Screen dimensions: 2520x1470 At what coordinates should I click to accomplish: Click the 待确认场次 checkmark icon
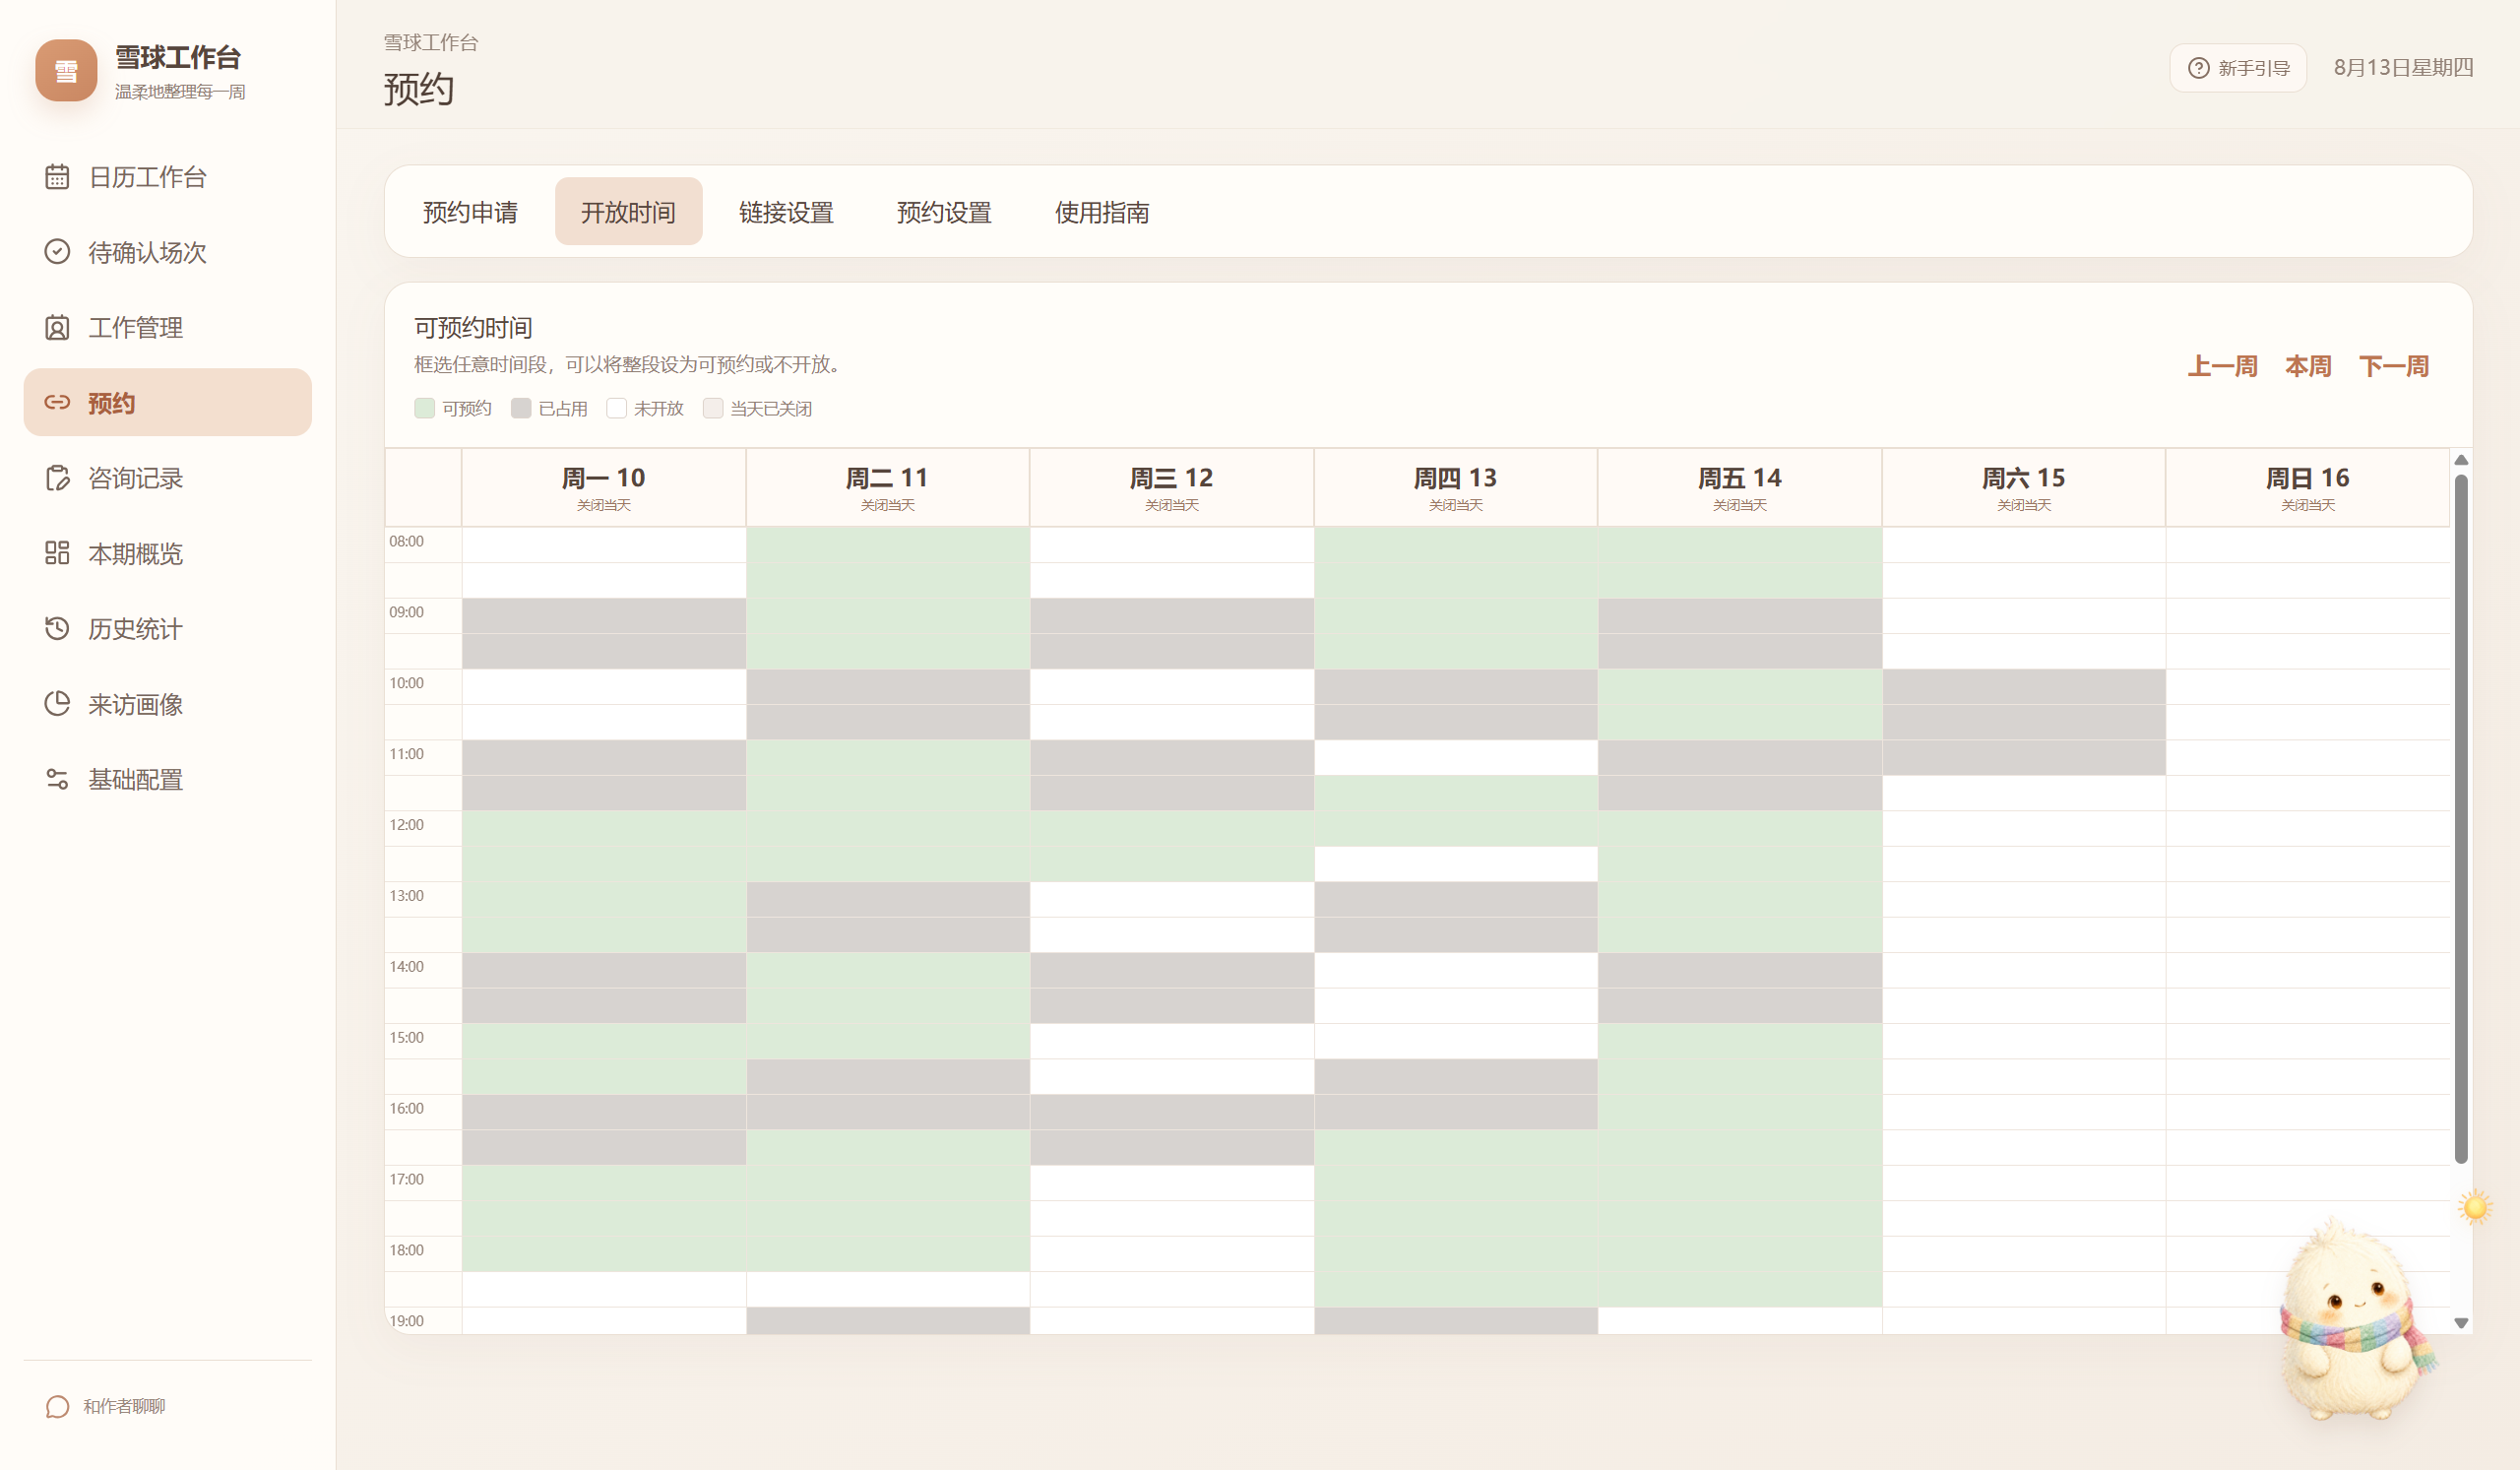coord(57,252)
